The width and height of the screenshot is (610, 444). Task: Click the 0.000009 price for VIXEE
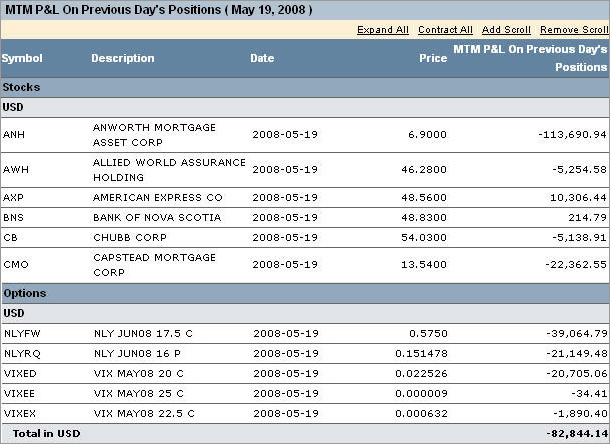(x=421, y=394)
